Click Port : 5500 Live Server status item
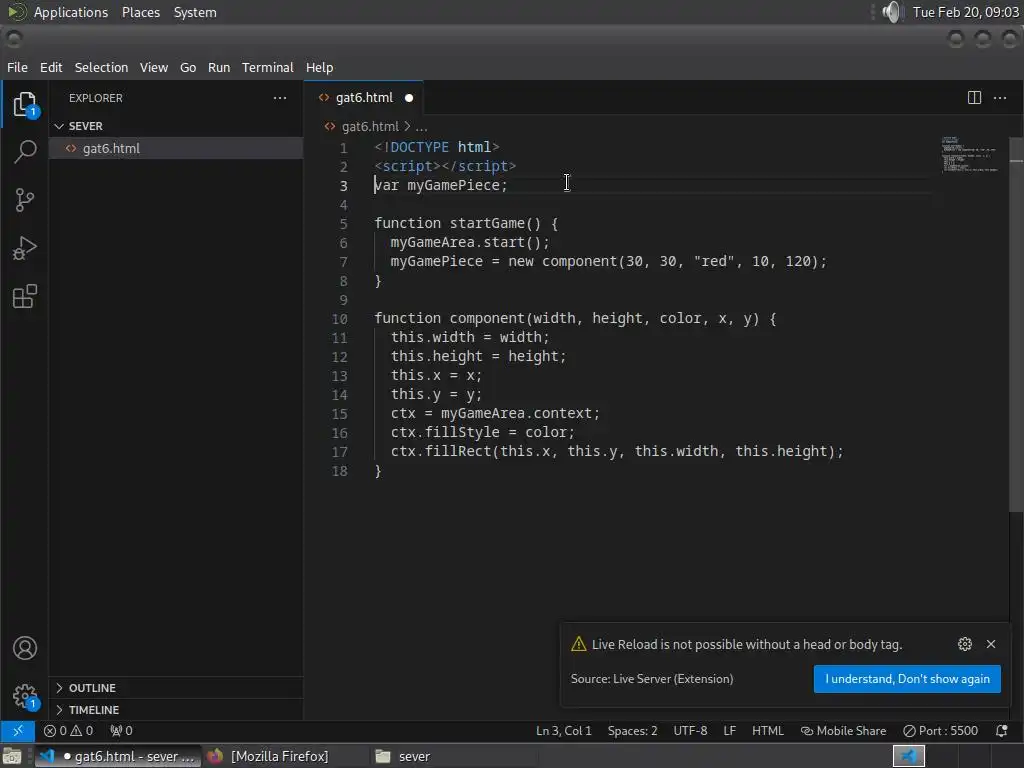The image size is (1024, 768). [x=940, y=731]
